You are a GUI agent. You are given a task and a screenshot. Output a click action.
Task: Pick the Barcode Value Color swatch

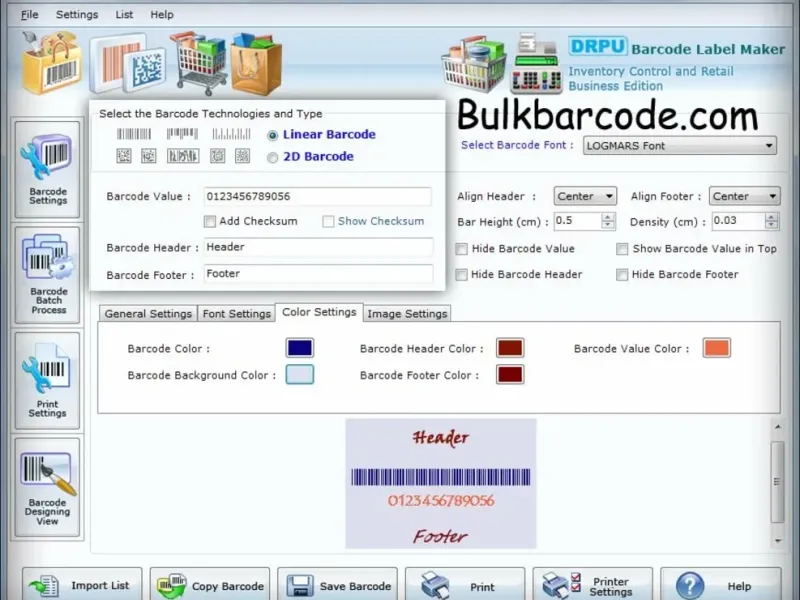coord(717,348)
